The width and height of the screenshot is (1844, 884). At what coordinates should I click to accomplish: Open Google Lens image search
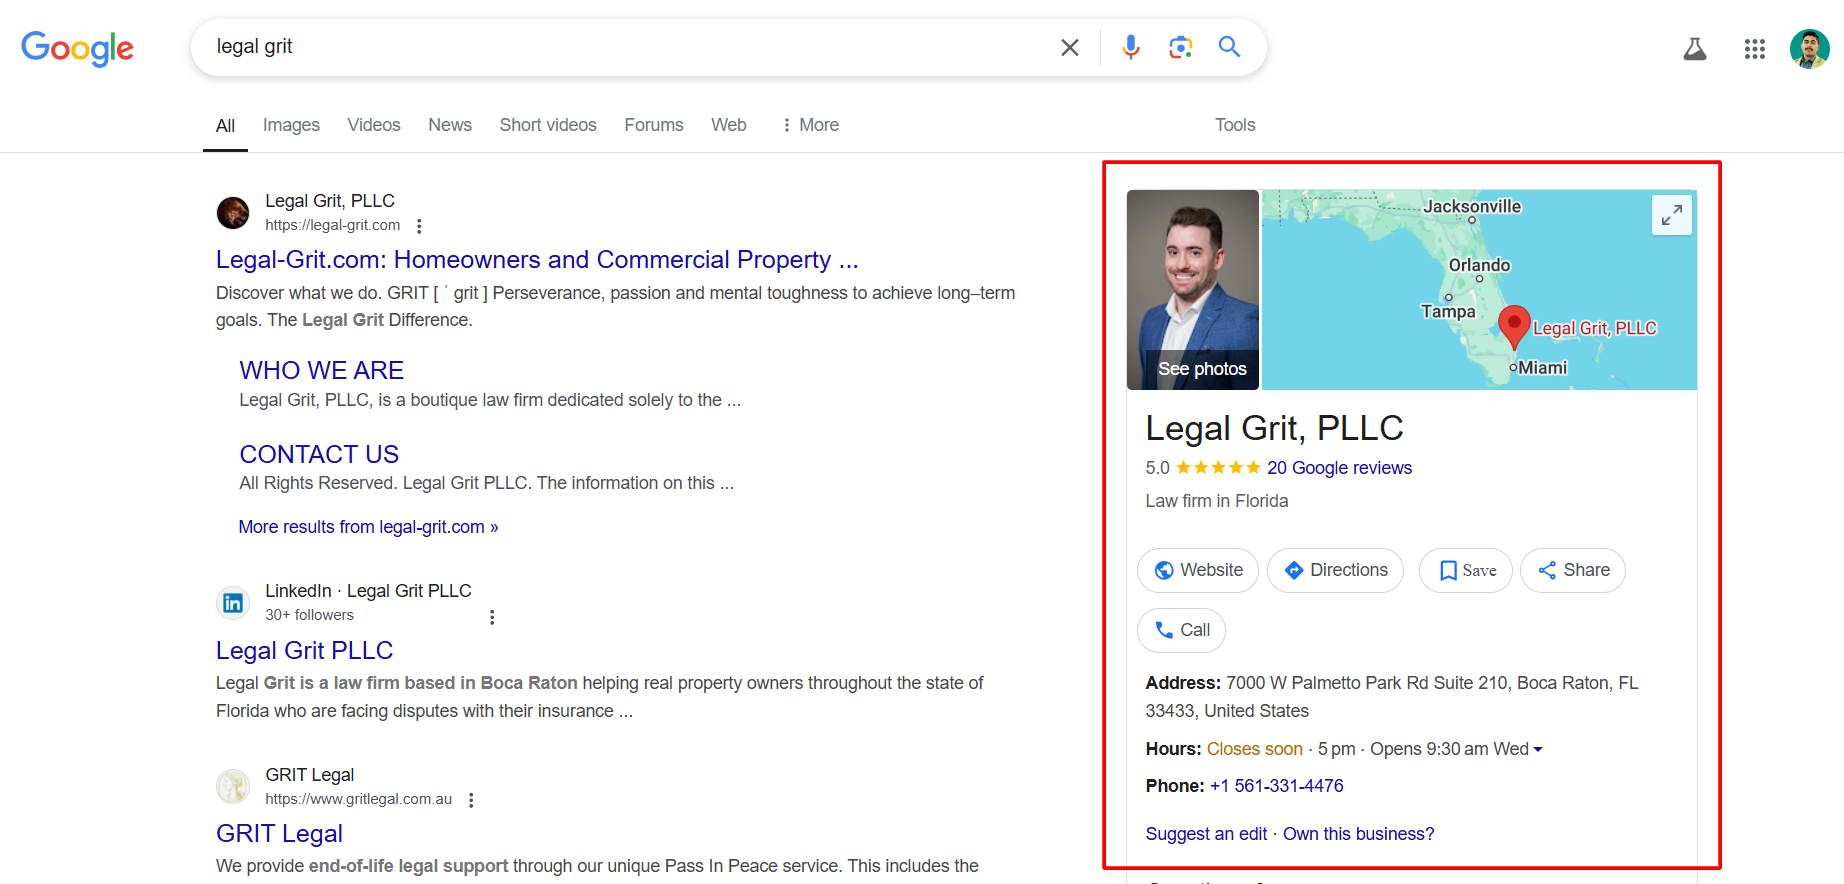coord(1180,47)
